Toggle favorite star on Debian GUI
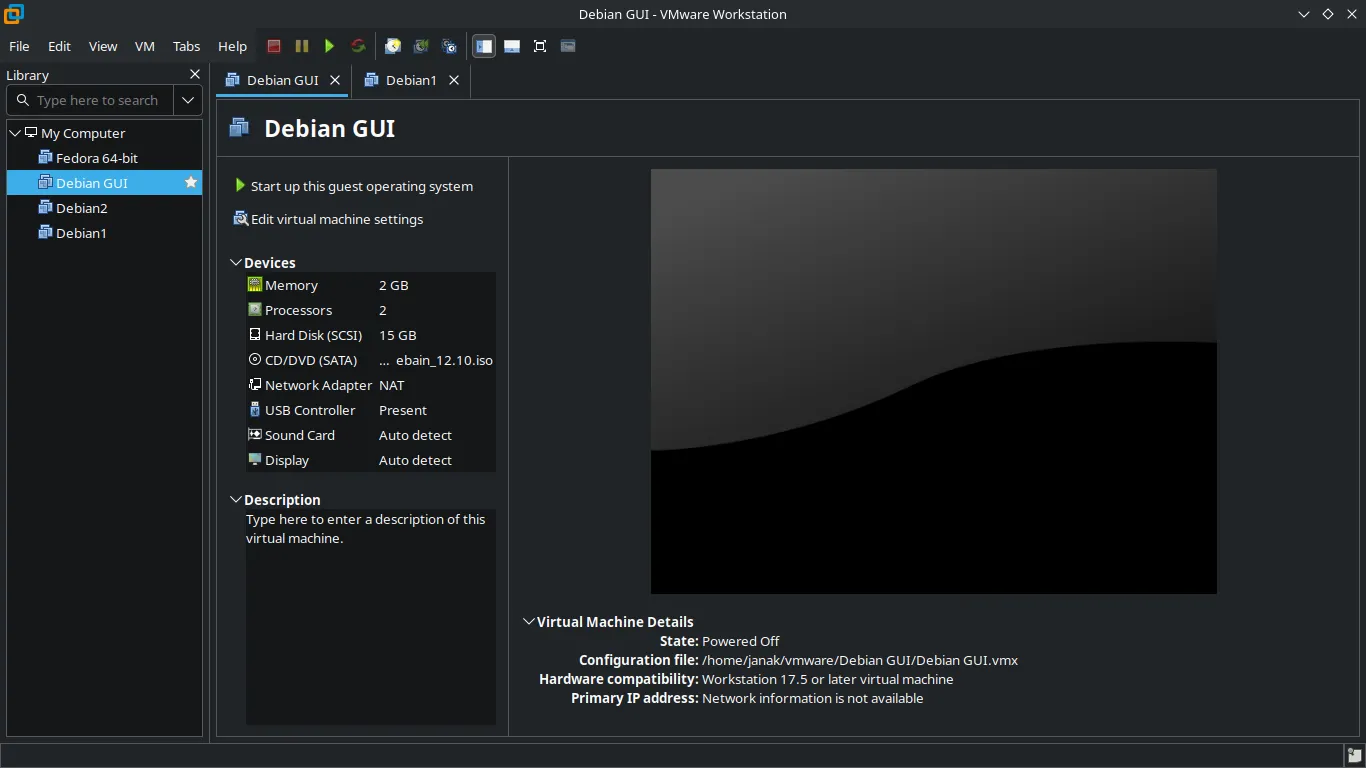 pyautogui.click(x=190, y=183)
